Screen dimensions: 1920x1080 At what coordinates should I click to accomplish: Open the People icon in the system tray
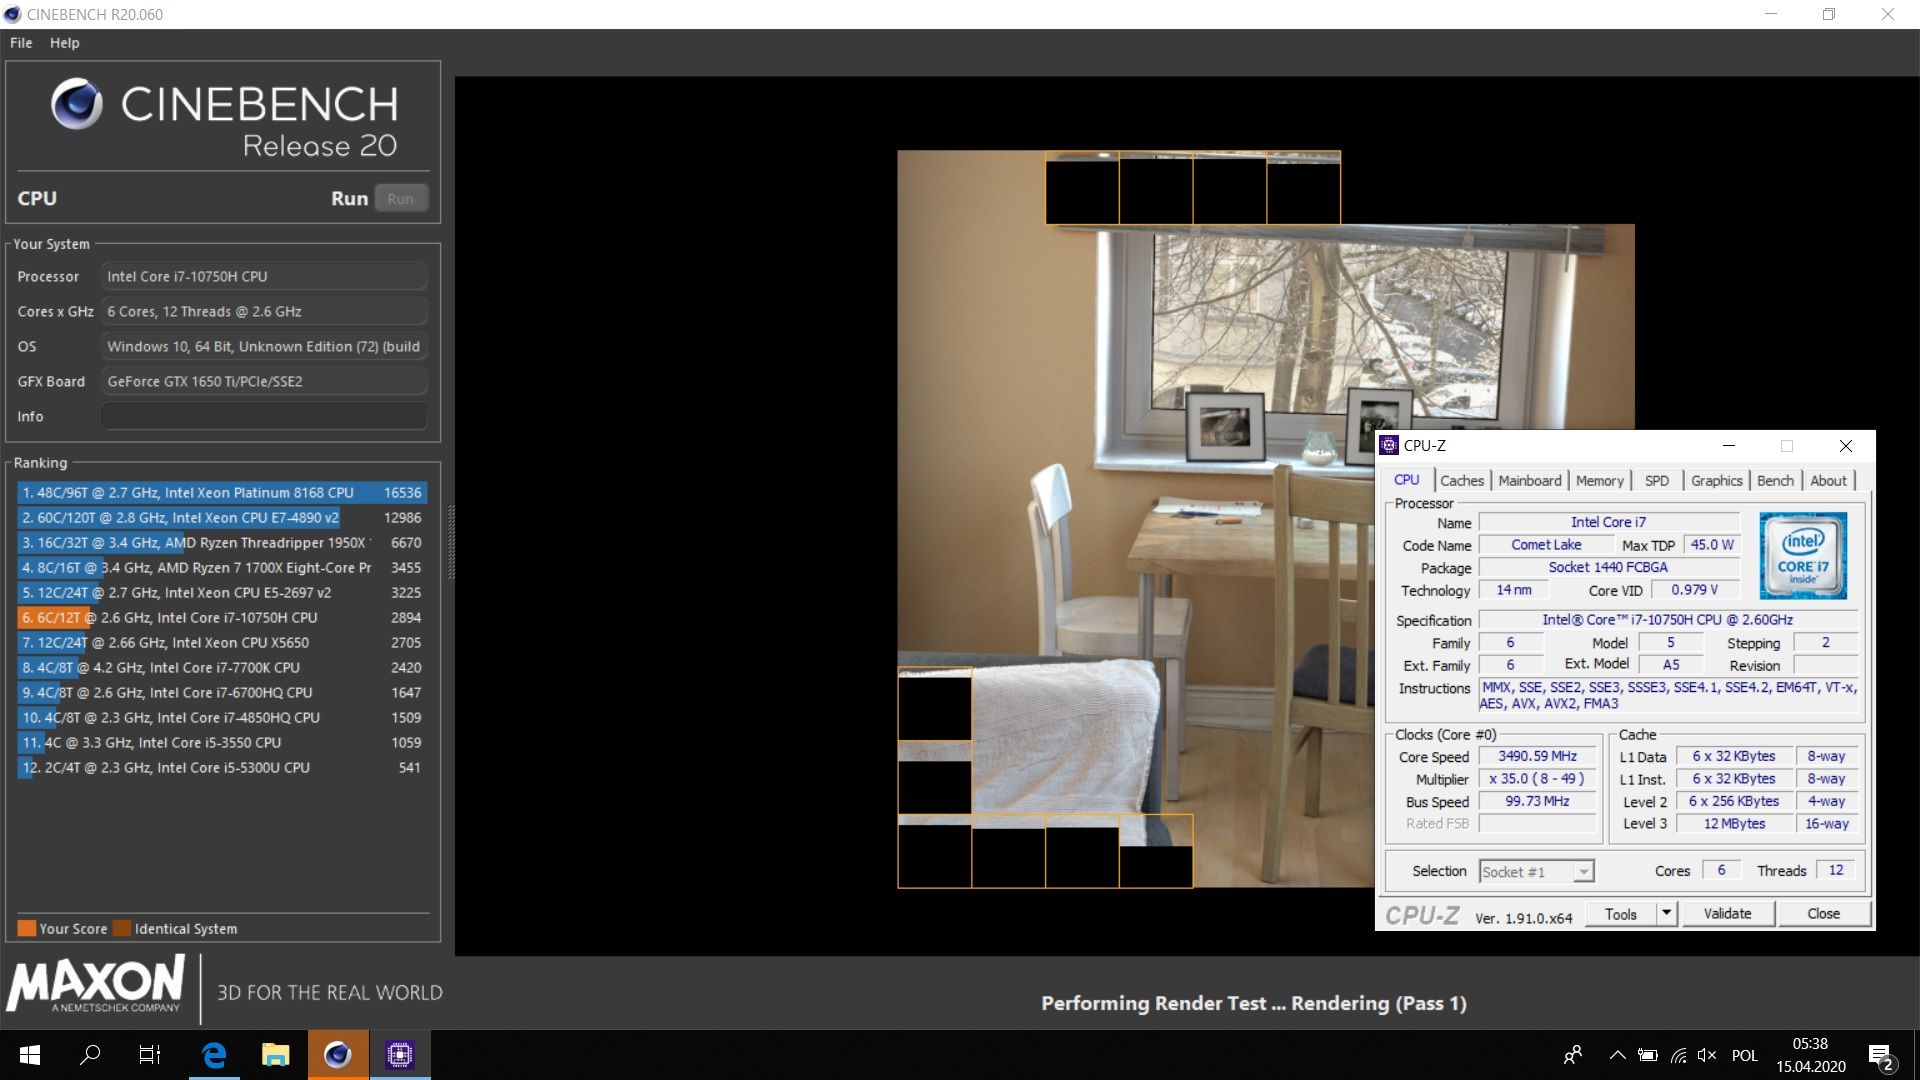coord(1573,1055)
